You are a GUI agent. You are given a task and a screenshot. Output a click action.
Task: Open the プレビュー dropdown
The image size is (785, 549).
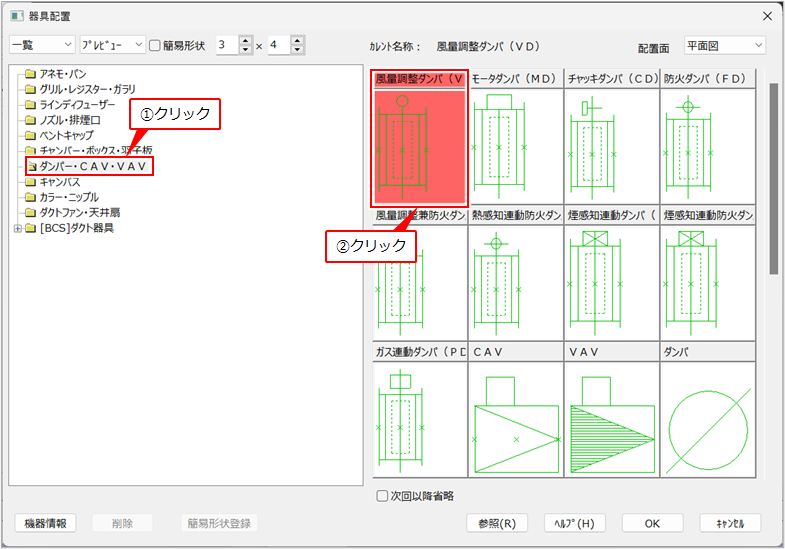(112, 45)
